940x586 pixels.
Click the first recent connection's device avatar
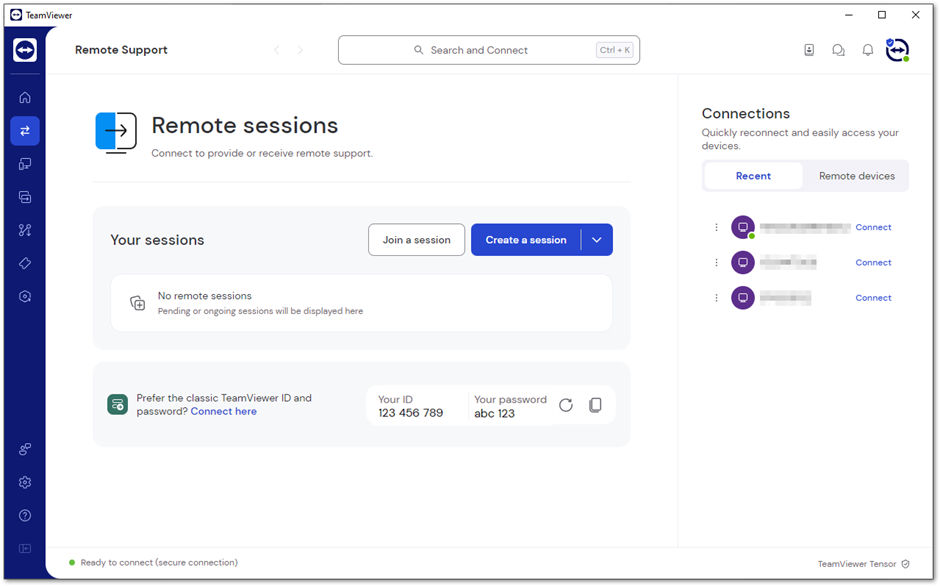click(x=743, y=227)
